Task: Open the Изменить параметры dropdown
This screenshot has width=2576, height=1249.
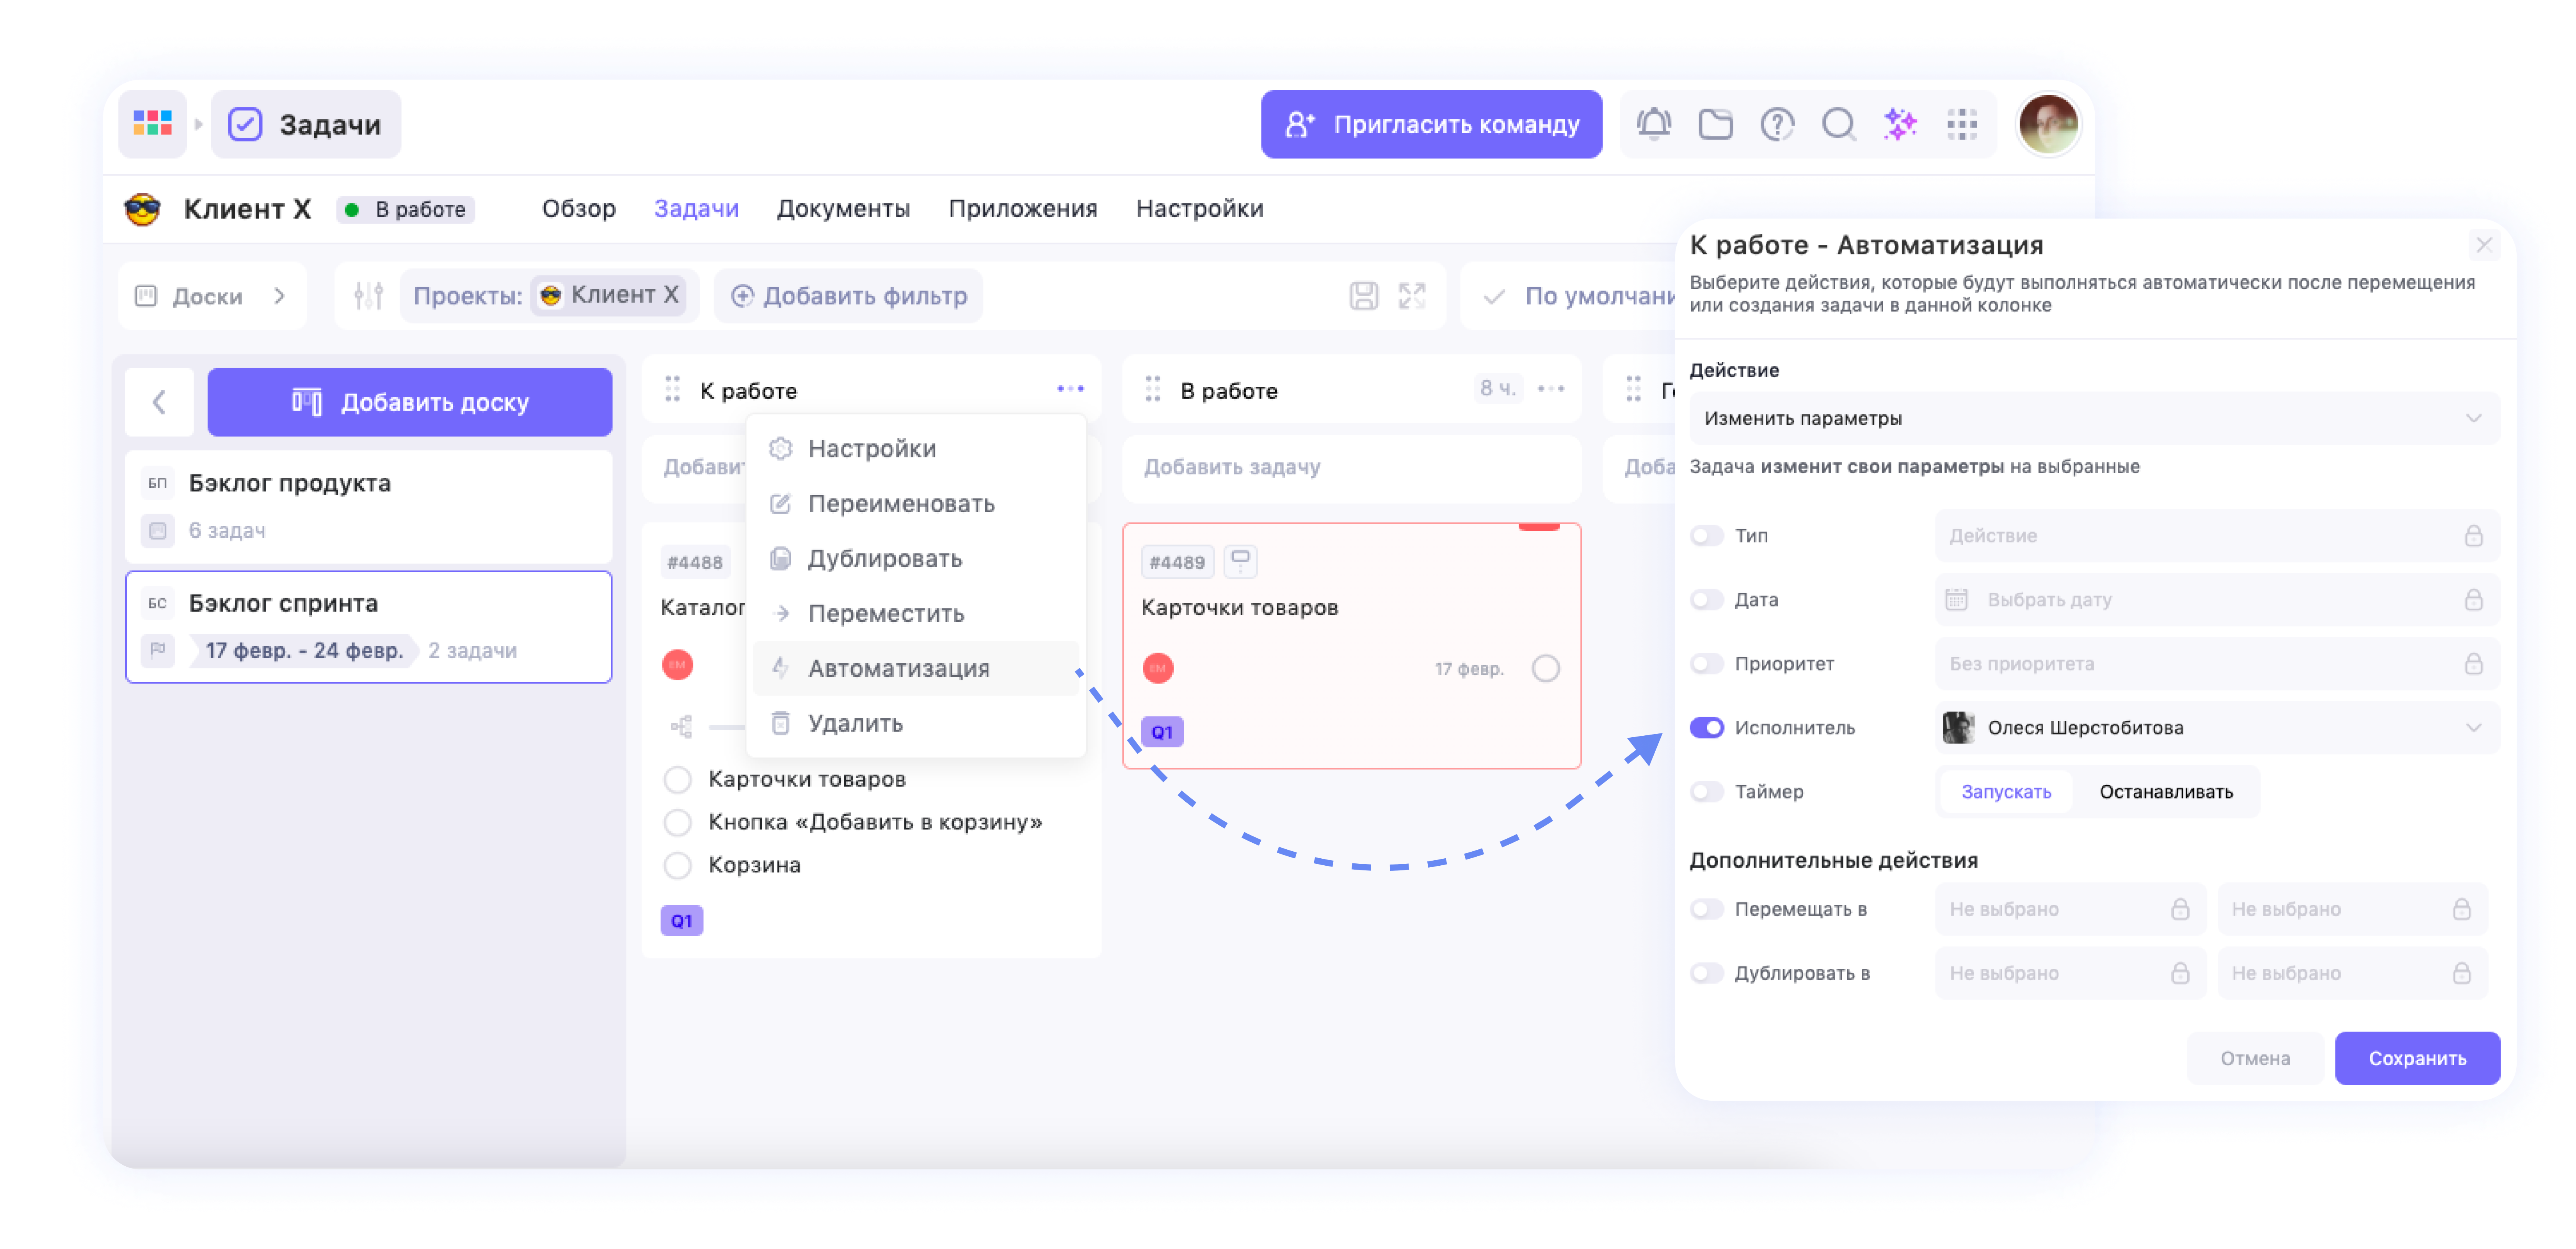Action: point(2090,418)
